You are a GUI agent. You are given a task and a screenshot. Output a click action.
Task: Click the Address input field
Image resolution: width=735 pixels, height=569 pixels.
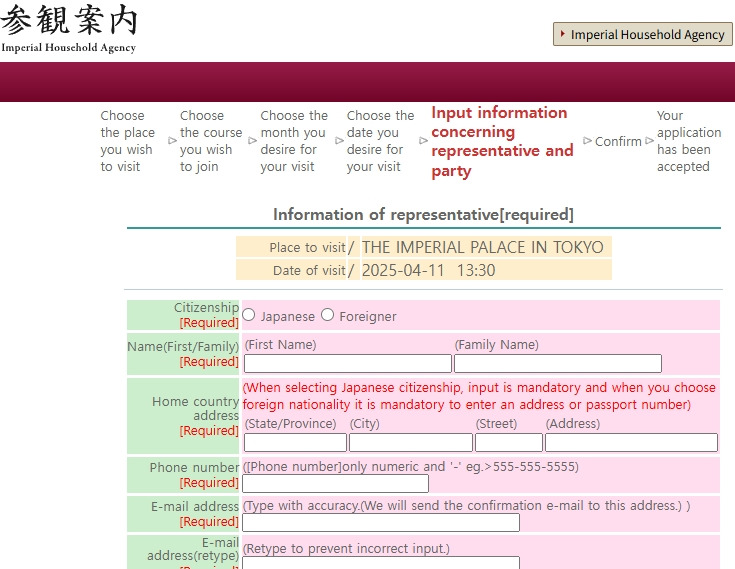click(x=631, y=442)
